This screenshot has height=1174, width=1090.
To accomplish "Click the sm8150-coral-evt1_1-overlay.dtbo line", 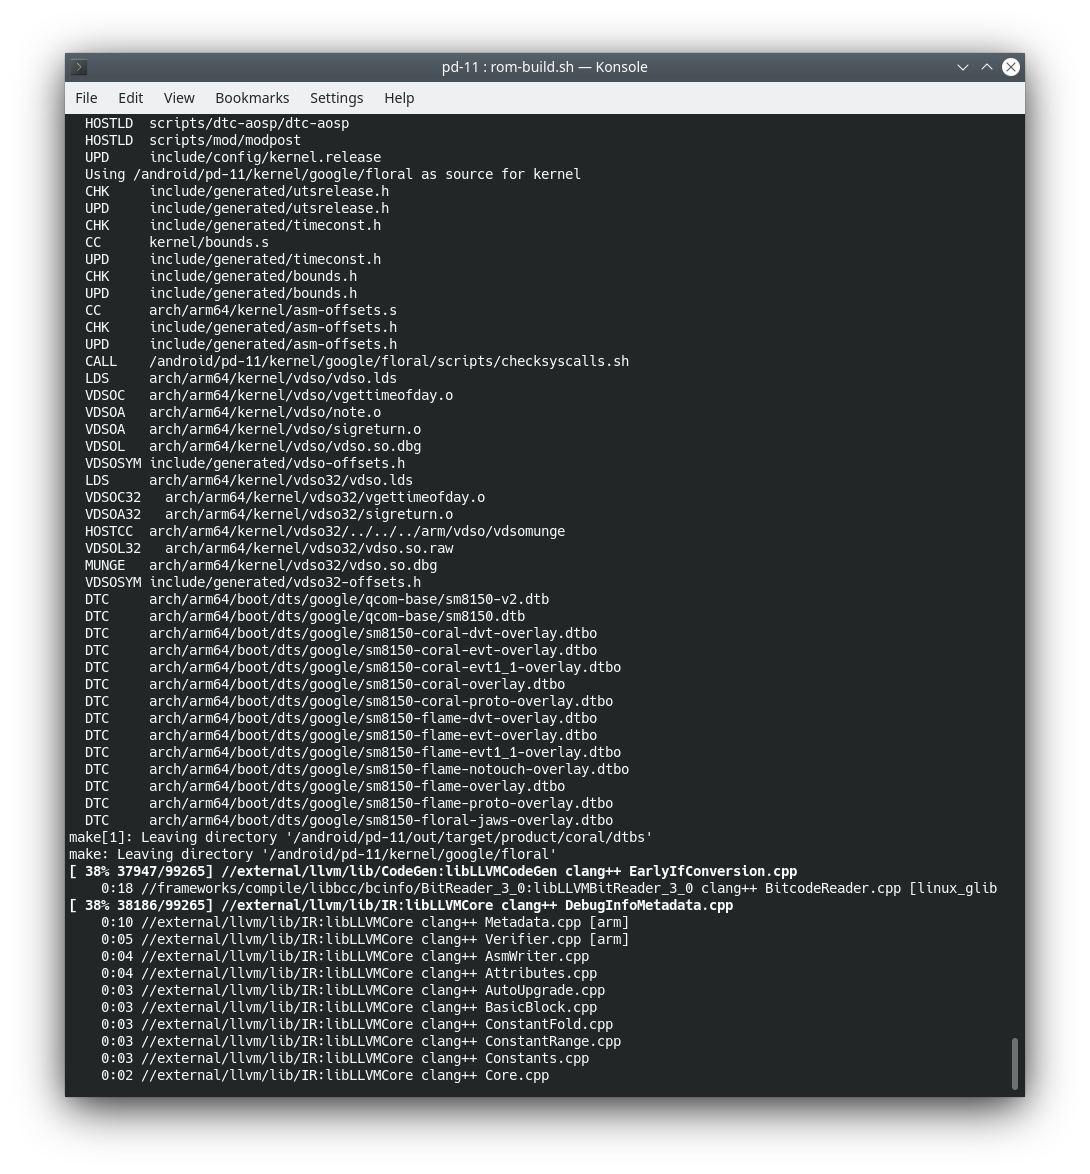I will [x=353, y=668].
